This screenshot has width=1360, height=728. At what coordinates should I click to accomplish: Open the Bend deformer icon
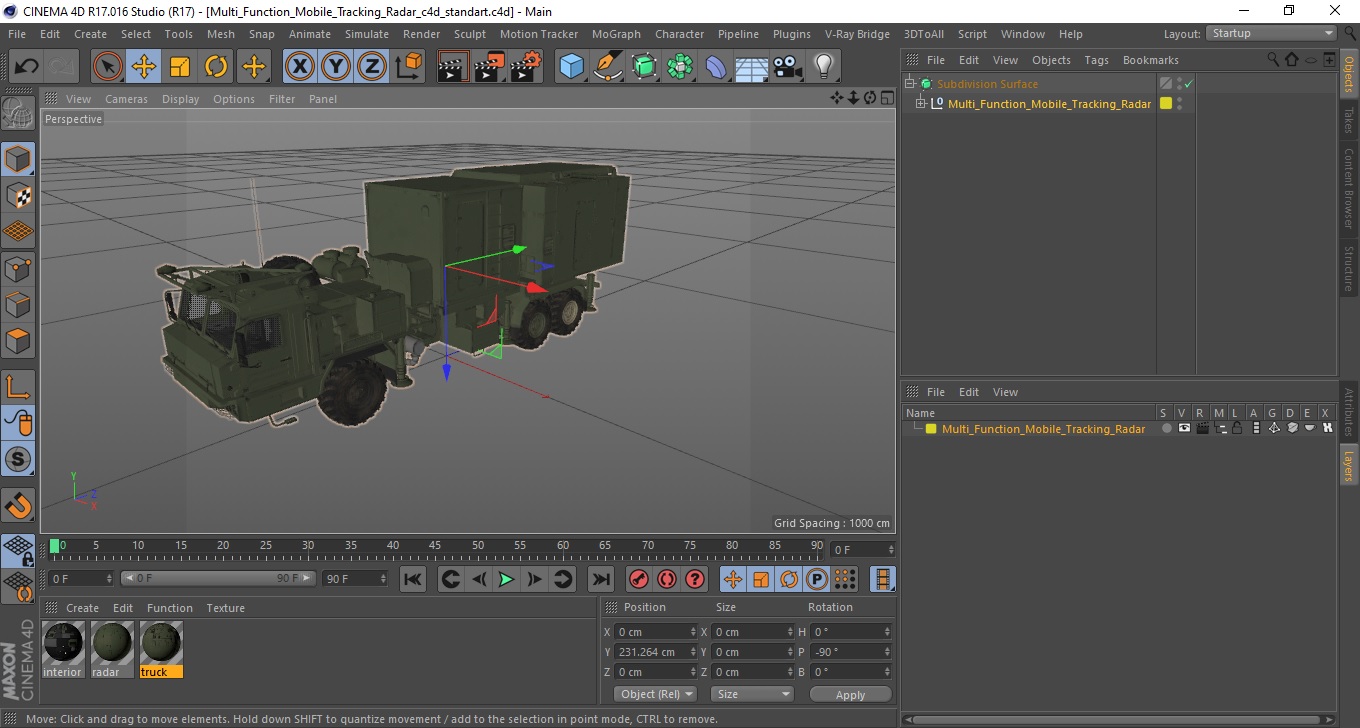click(716, 67)
